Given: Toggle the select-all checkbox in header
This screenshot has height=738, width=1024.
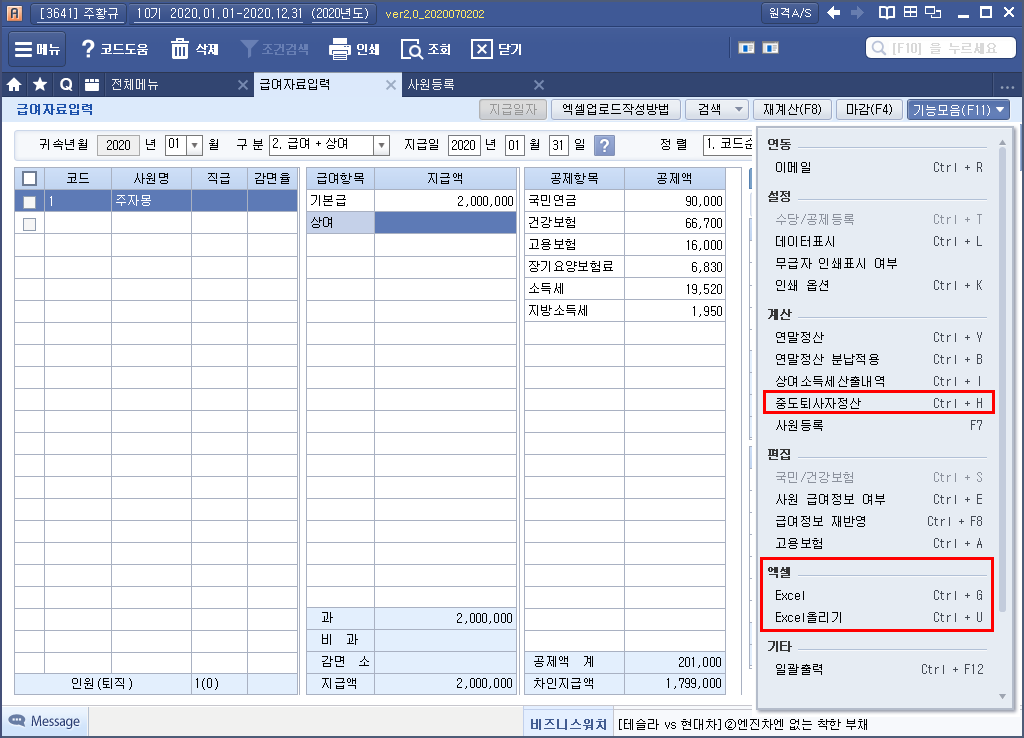Looking at the screenshot, I should point(29,178).
